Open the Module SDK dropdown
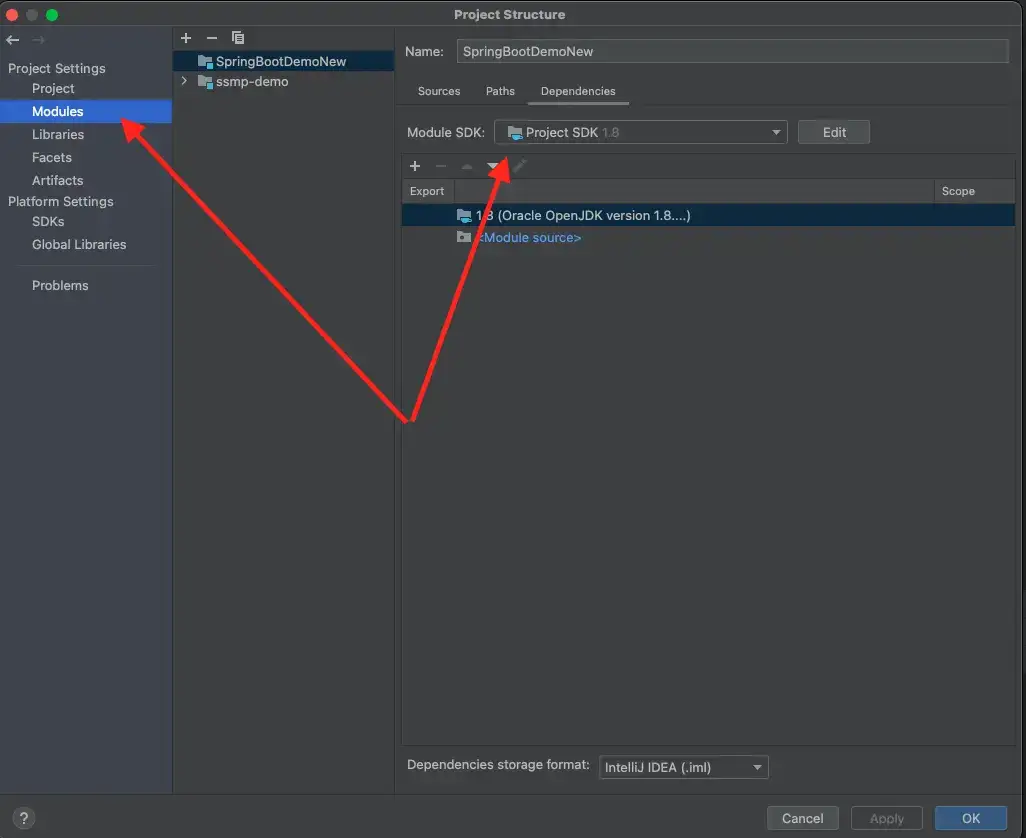The image size is (1026, 838). pyautogui.click(x=640, y=132)
